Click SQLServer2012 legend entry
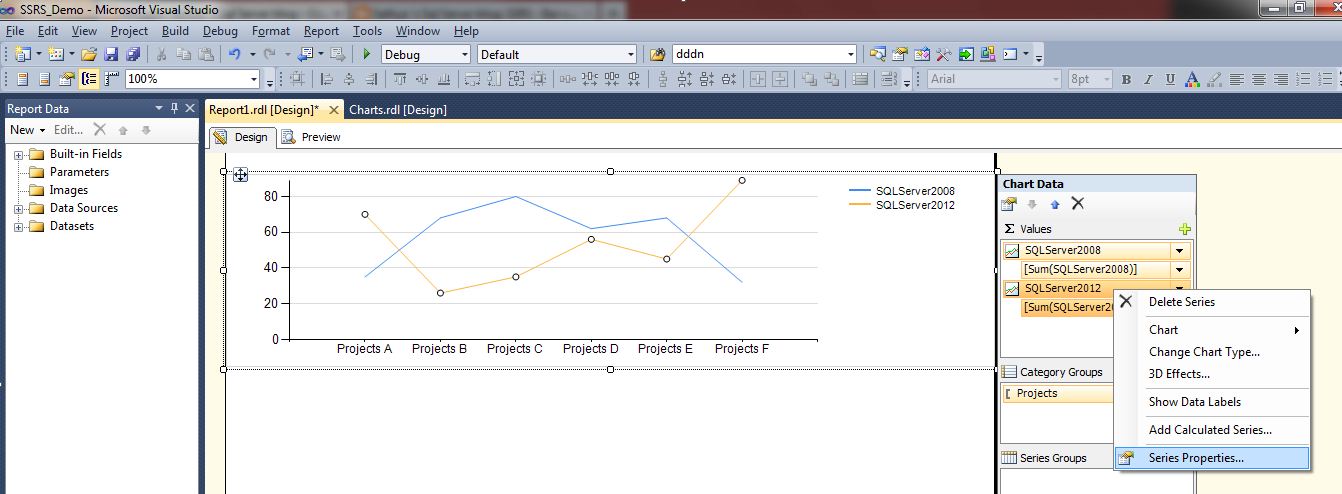The image size is (1342, 494). 902,205
